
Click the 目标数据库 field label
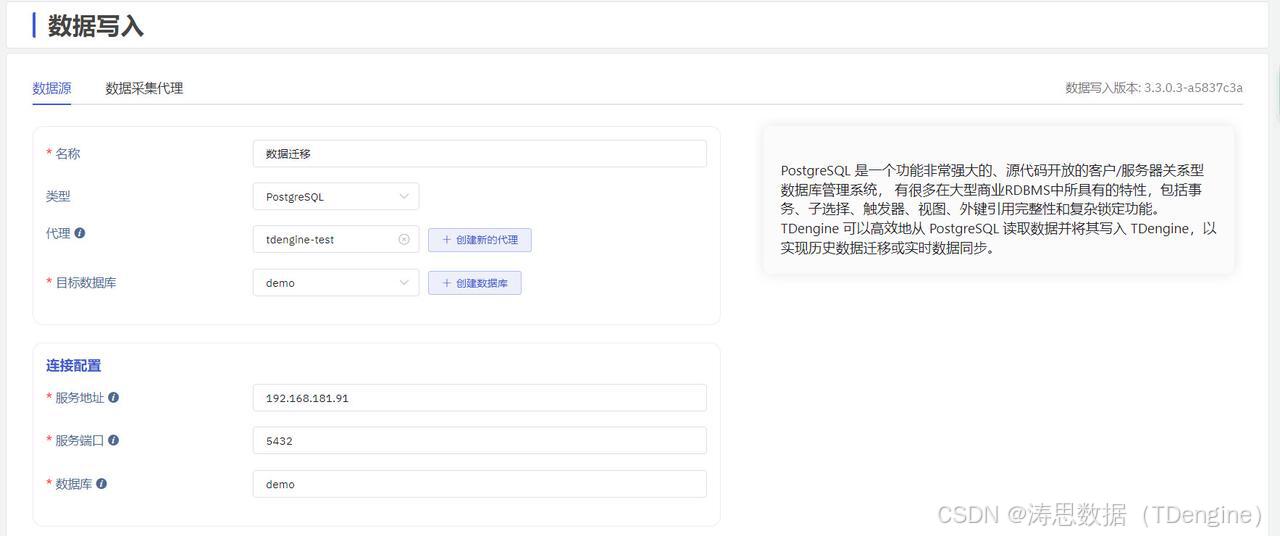[x=85, y=282]
